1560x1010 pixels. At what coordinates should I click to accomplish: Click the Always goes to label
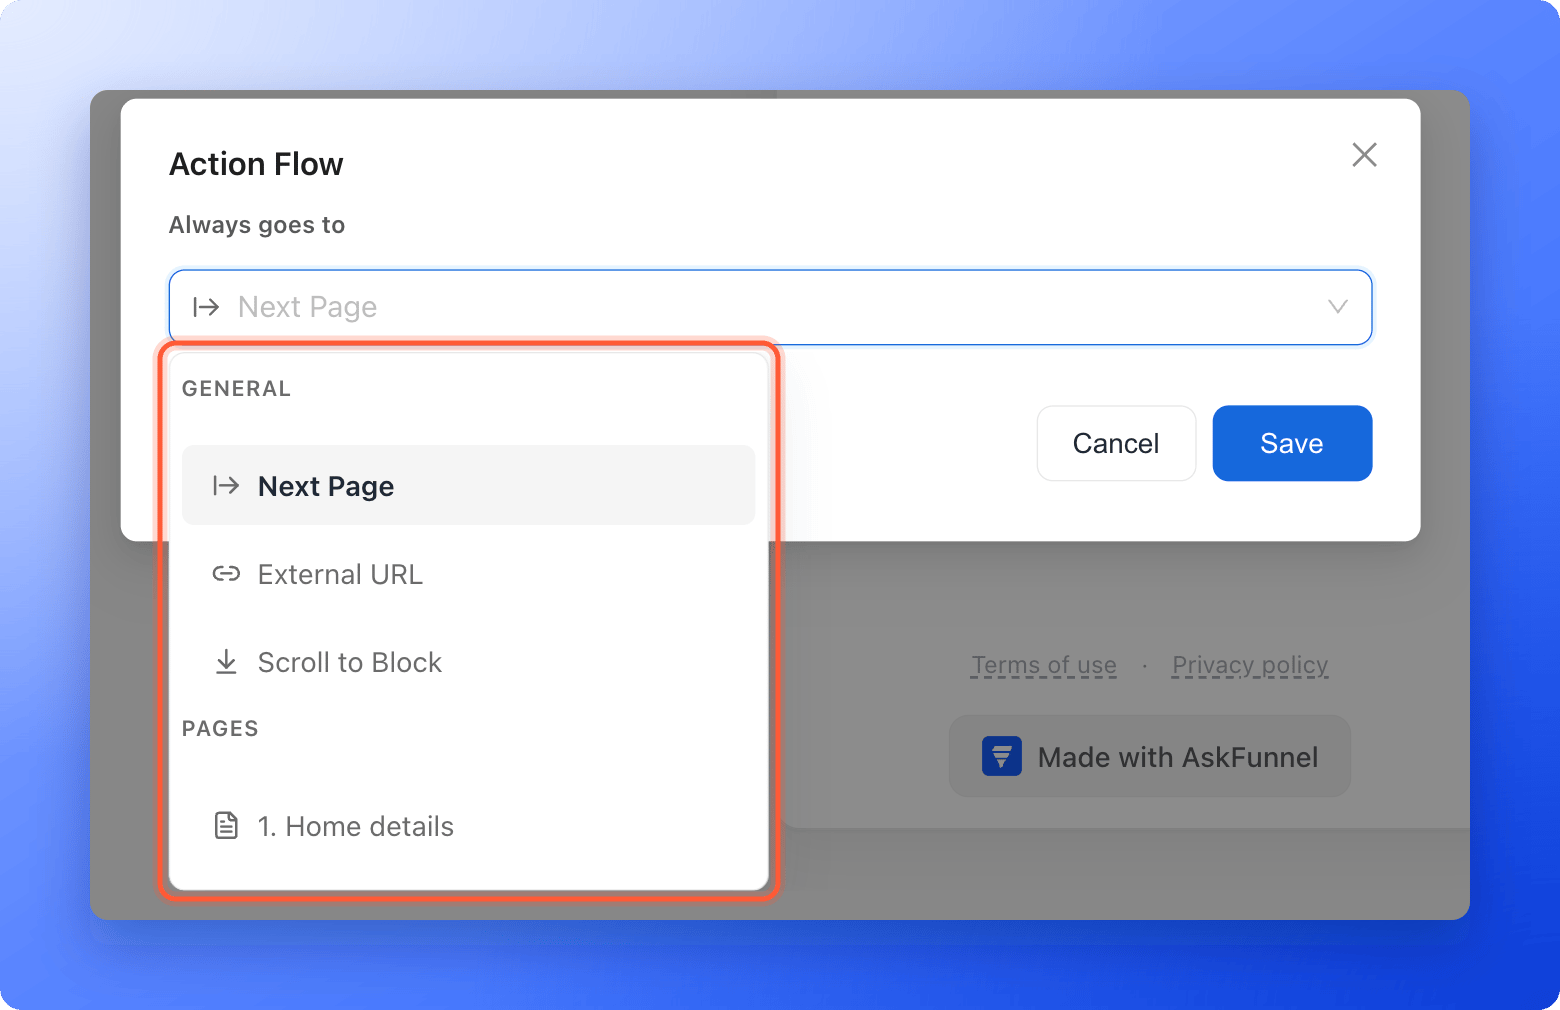pos(257,225)
